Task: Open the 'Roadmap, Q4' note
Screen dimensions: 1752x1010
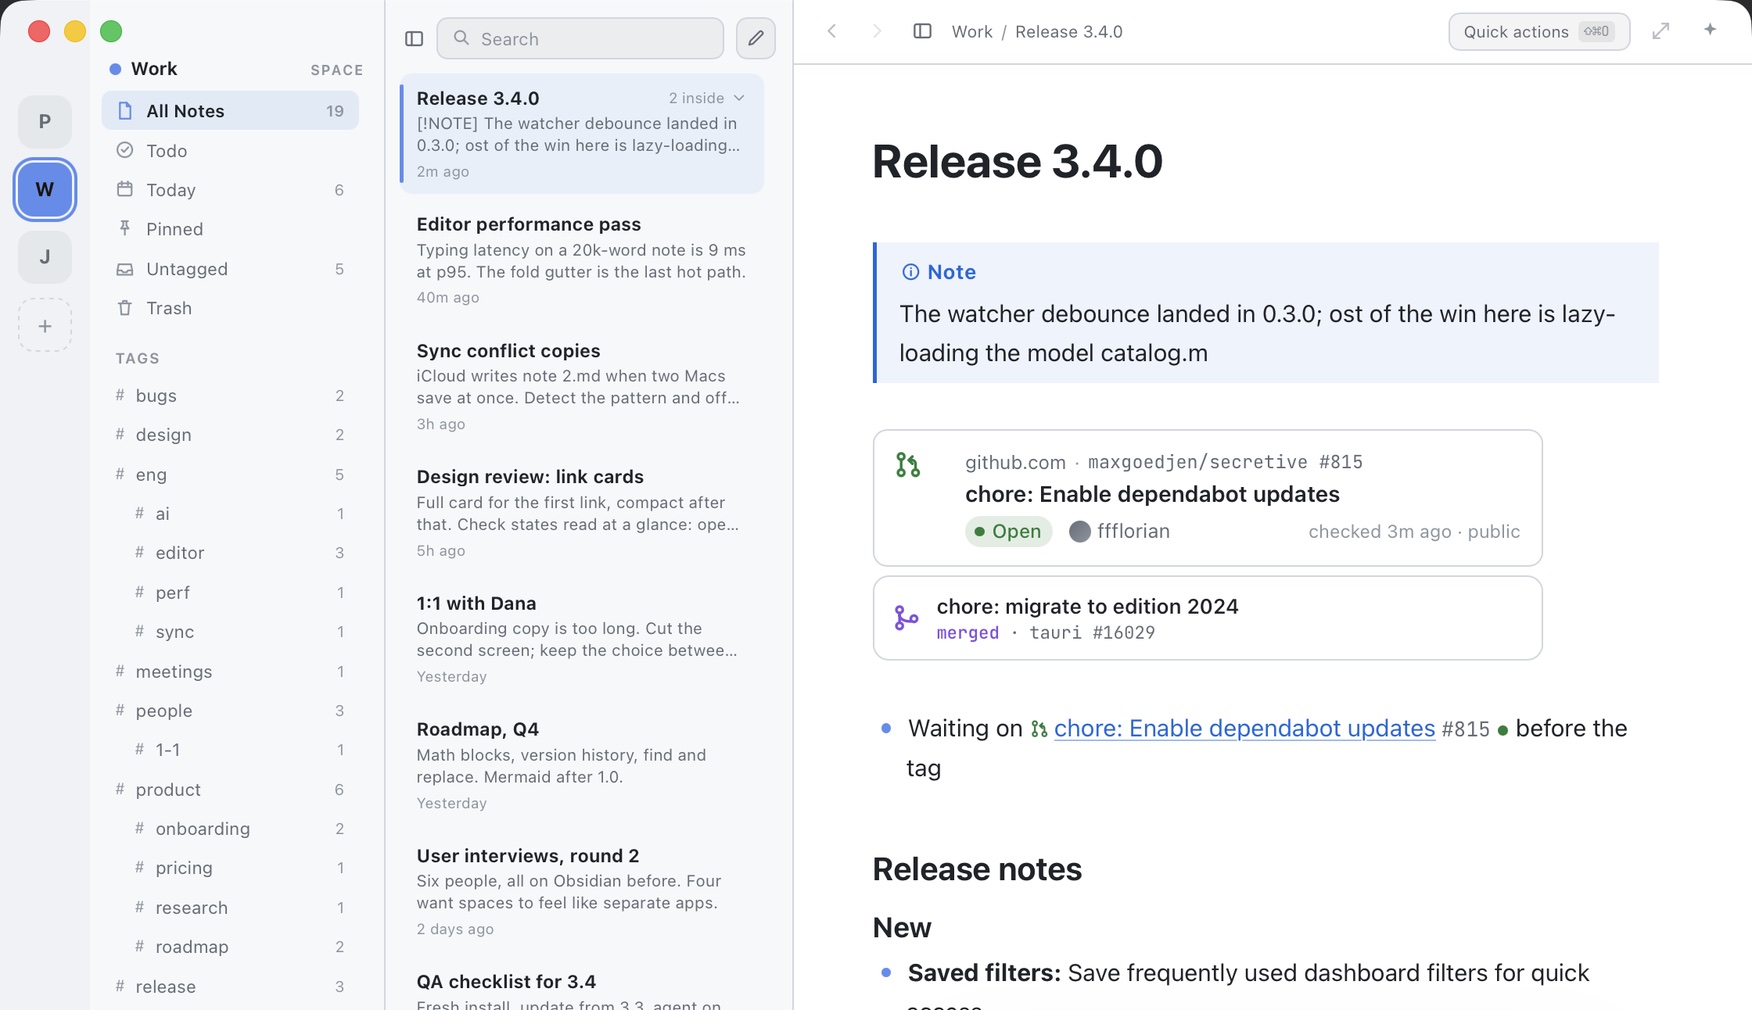Action: pyautogui.click(x=582, y=765)
